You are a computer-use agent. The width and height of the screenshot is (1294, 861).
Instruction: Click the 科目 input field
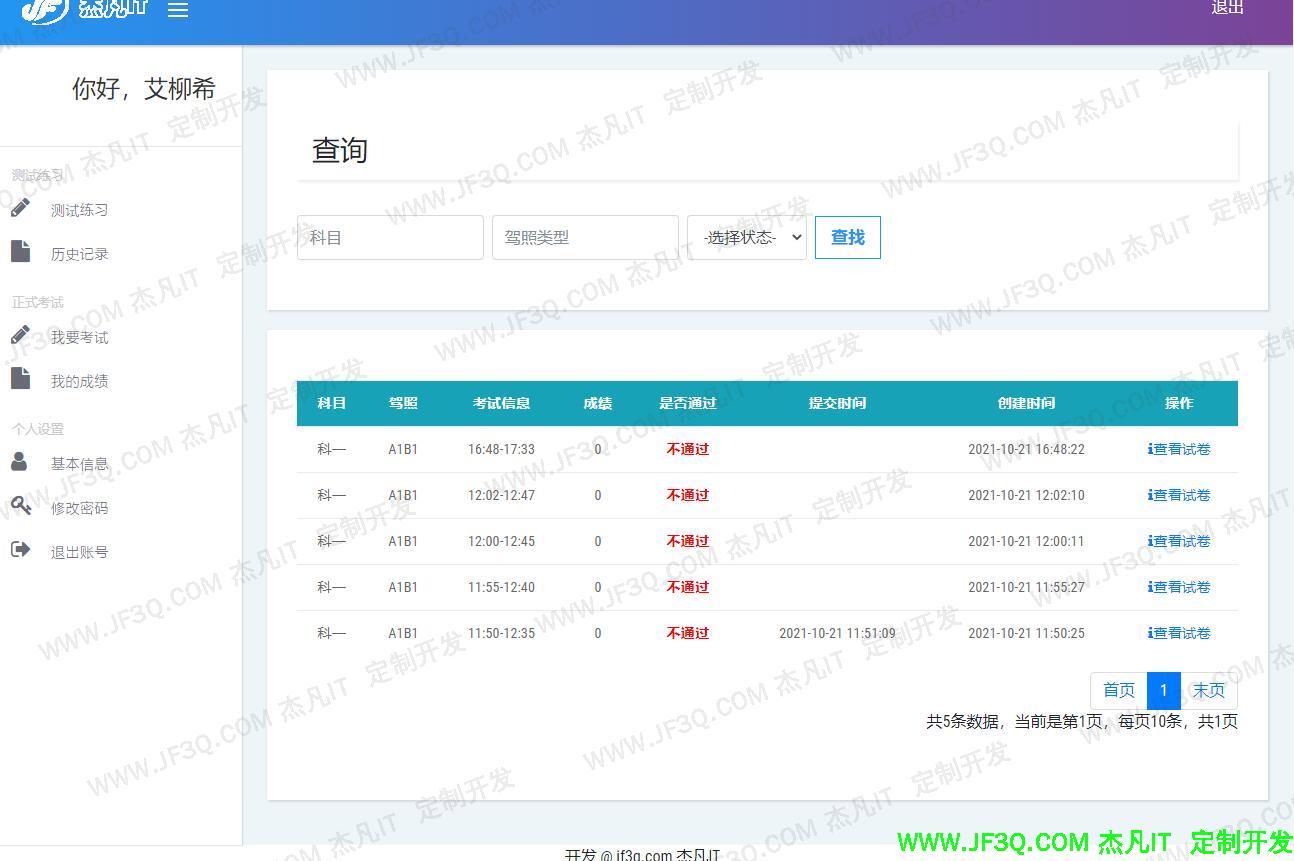(x=390, y=237)
